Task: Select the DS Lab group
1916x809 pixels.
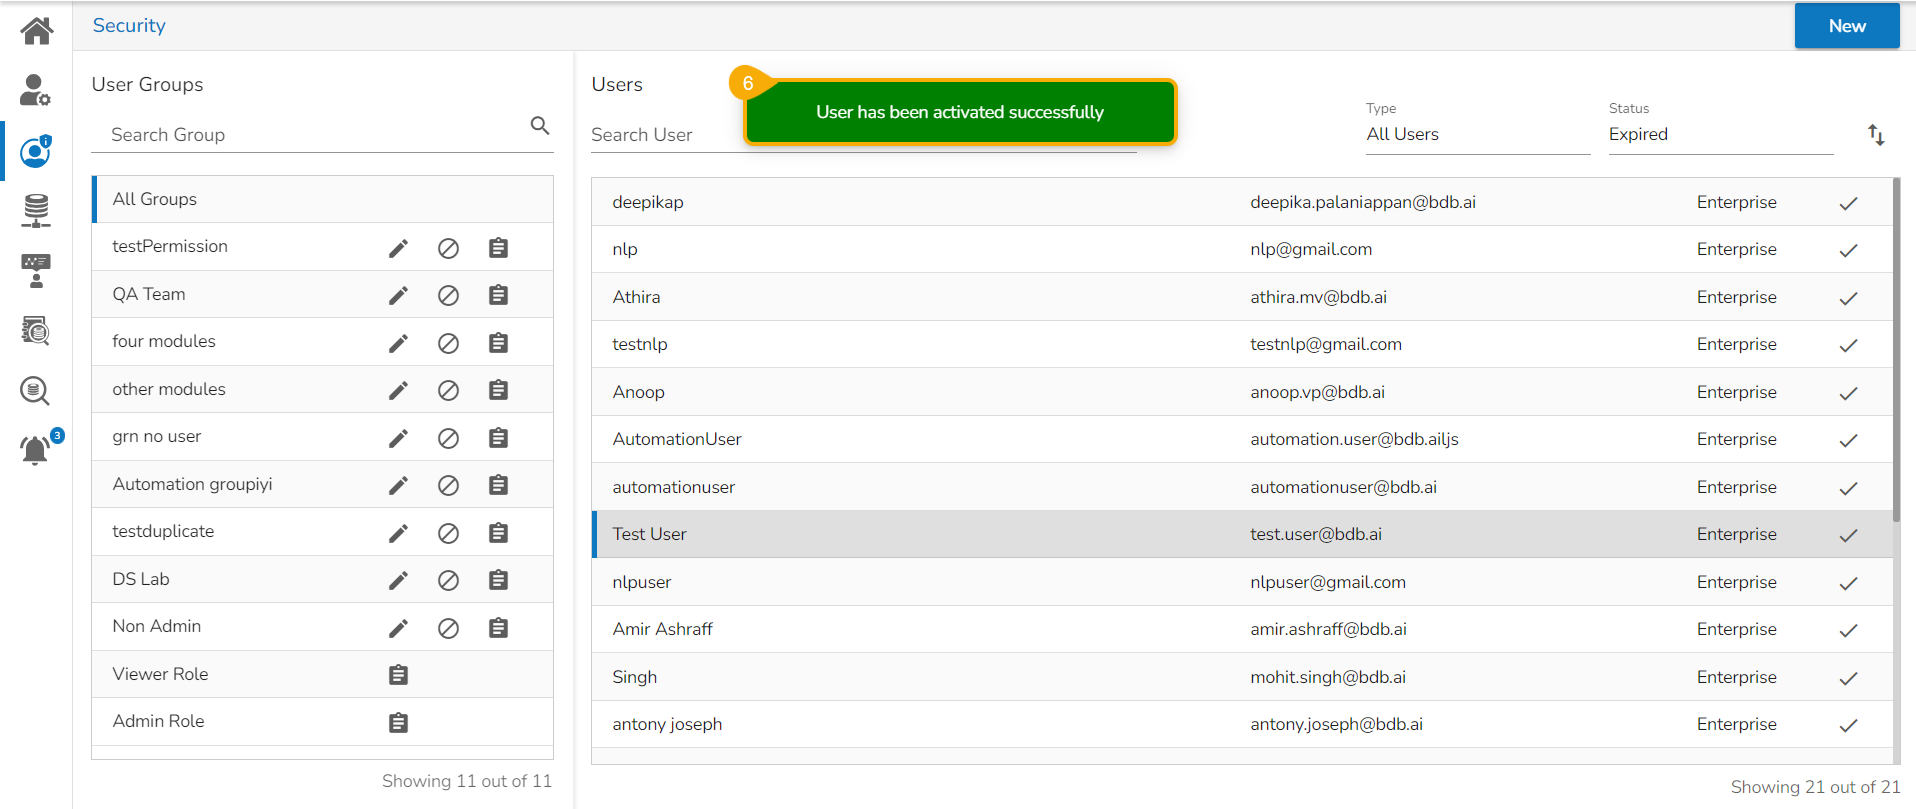Action: [141, 579]
